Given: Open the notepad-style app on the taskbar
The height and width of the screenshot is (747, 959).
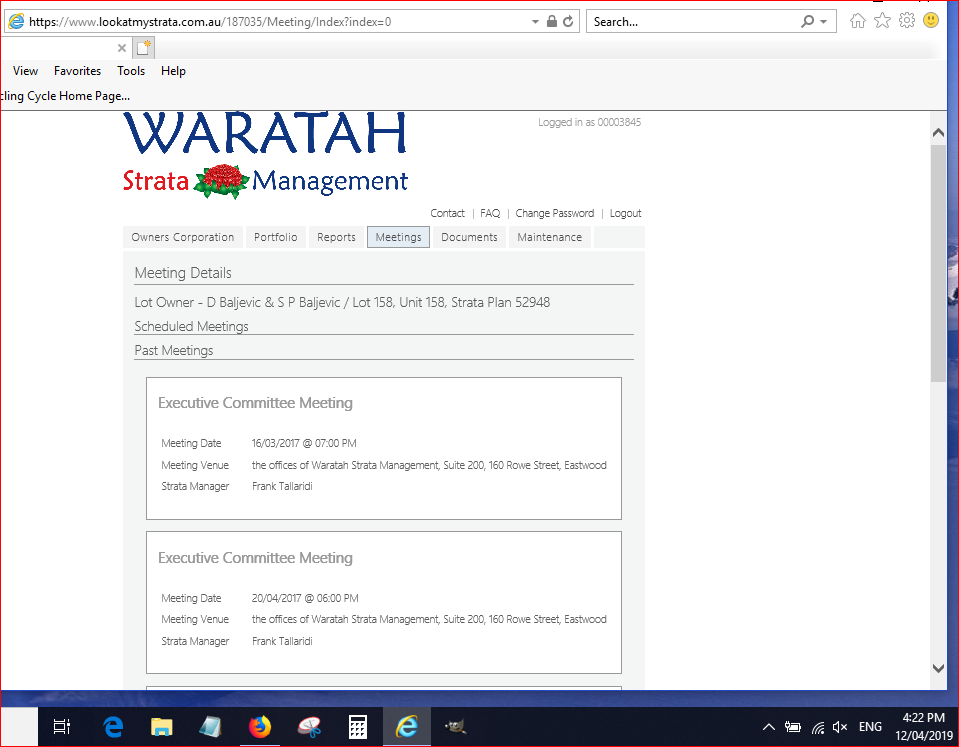Looking at the screenshot, I should (x=210, y=727).
